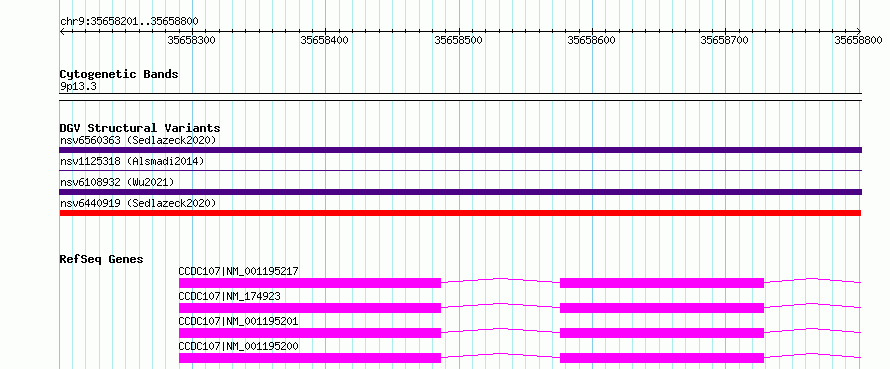Click the chr9:35658201..35658800 region label
The width and height of the screenshot is (890, 369).
[x=129, y=21]
